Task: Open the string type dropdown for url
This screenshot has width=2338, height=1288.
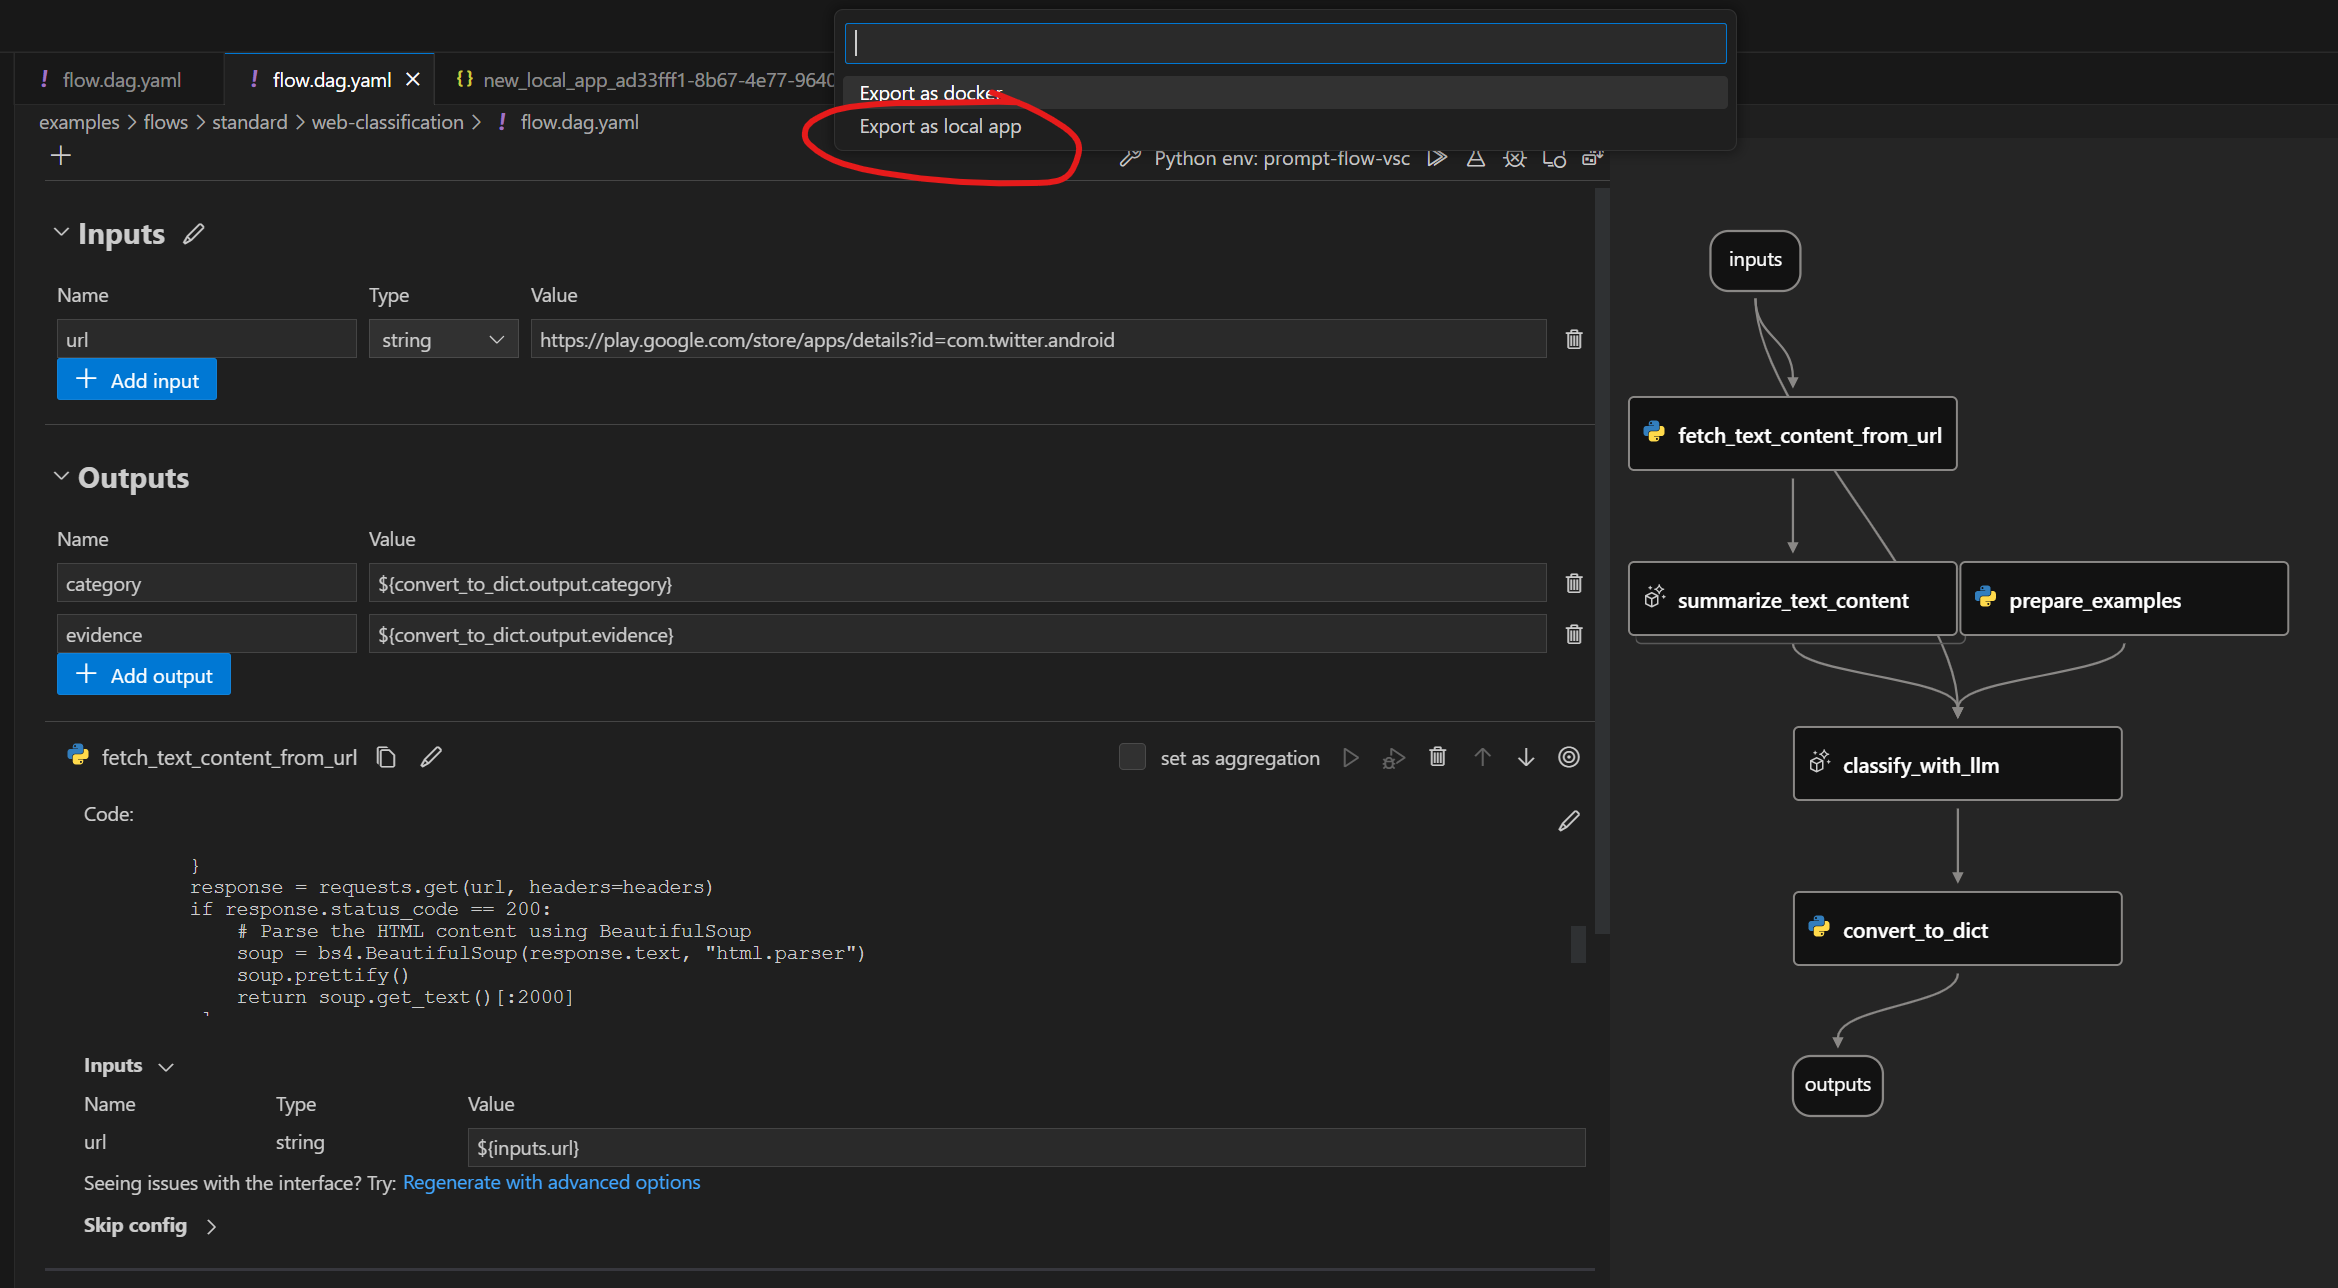Action: point(443,339)
